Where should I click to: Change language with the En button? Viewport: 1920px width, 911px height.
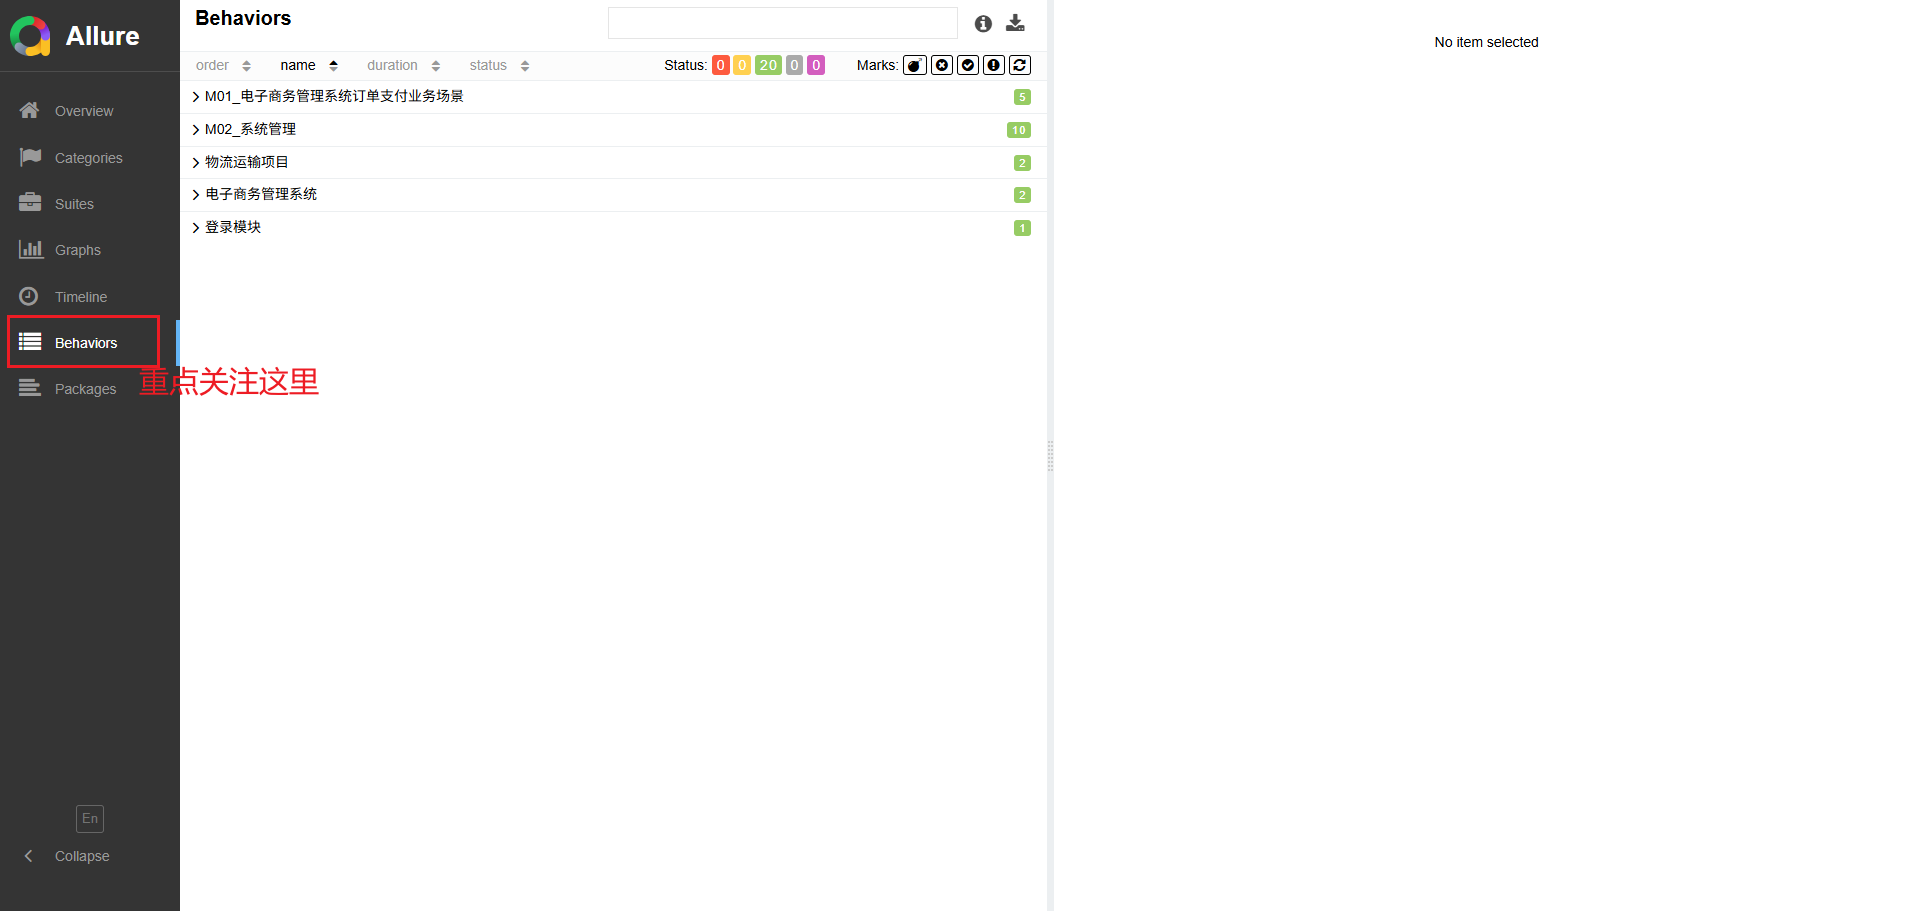coord(90,819)
